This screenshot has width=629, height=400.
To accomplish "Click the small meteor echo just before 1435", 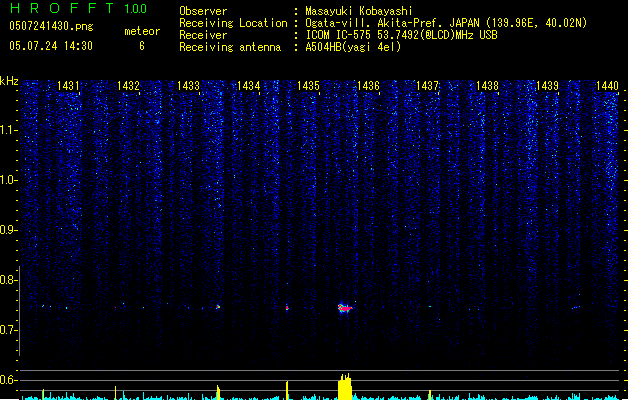I will pyautogui.click(x=287, y=307).
